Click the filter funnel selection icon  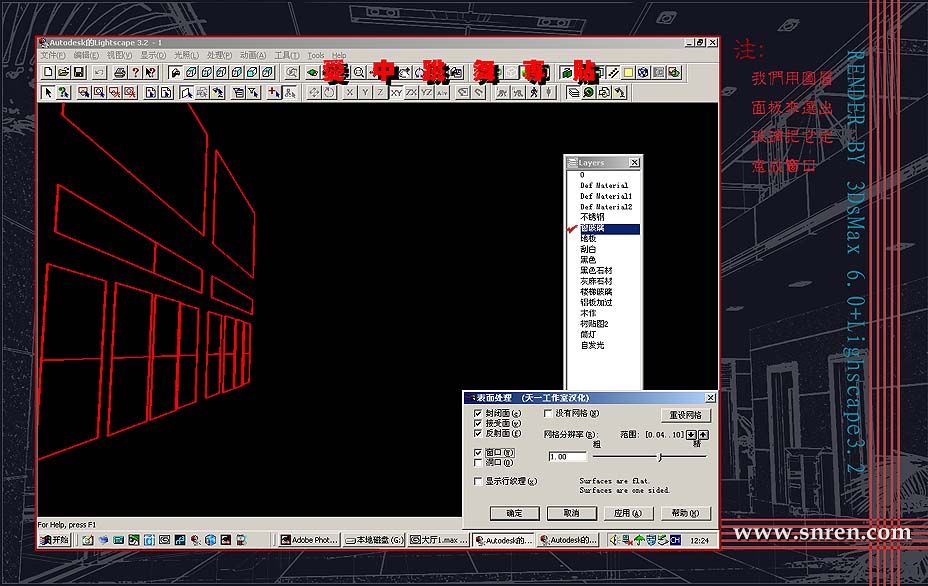253,92
